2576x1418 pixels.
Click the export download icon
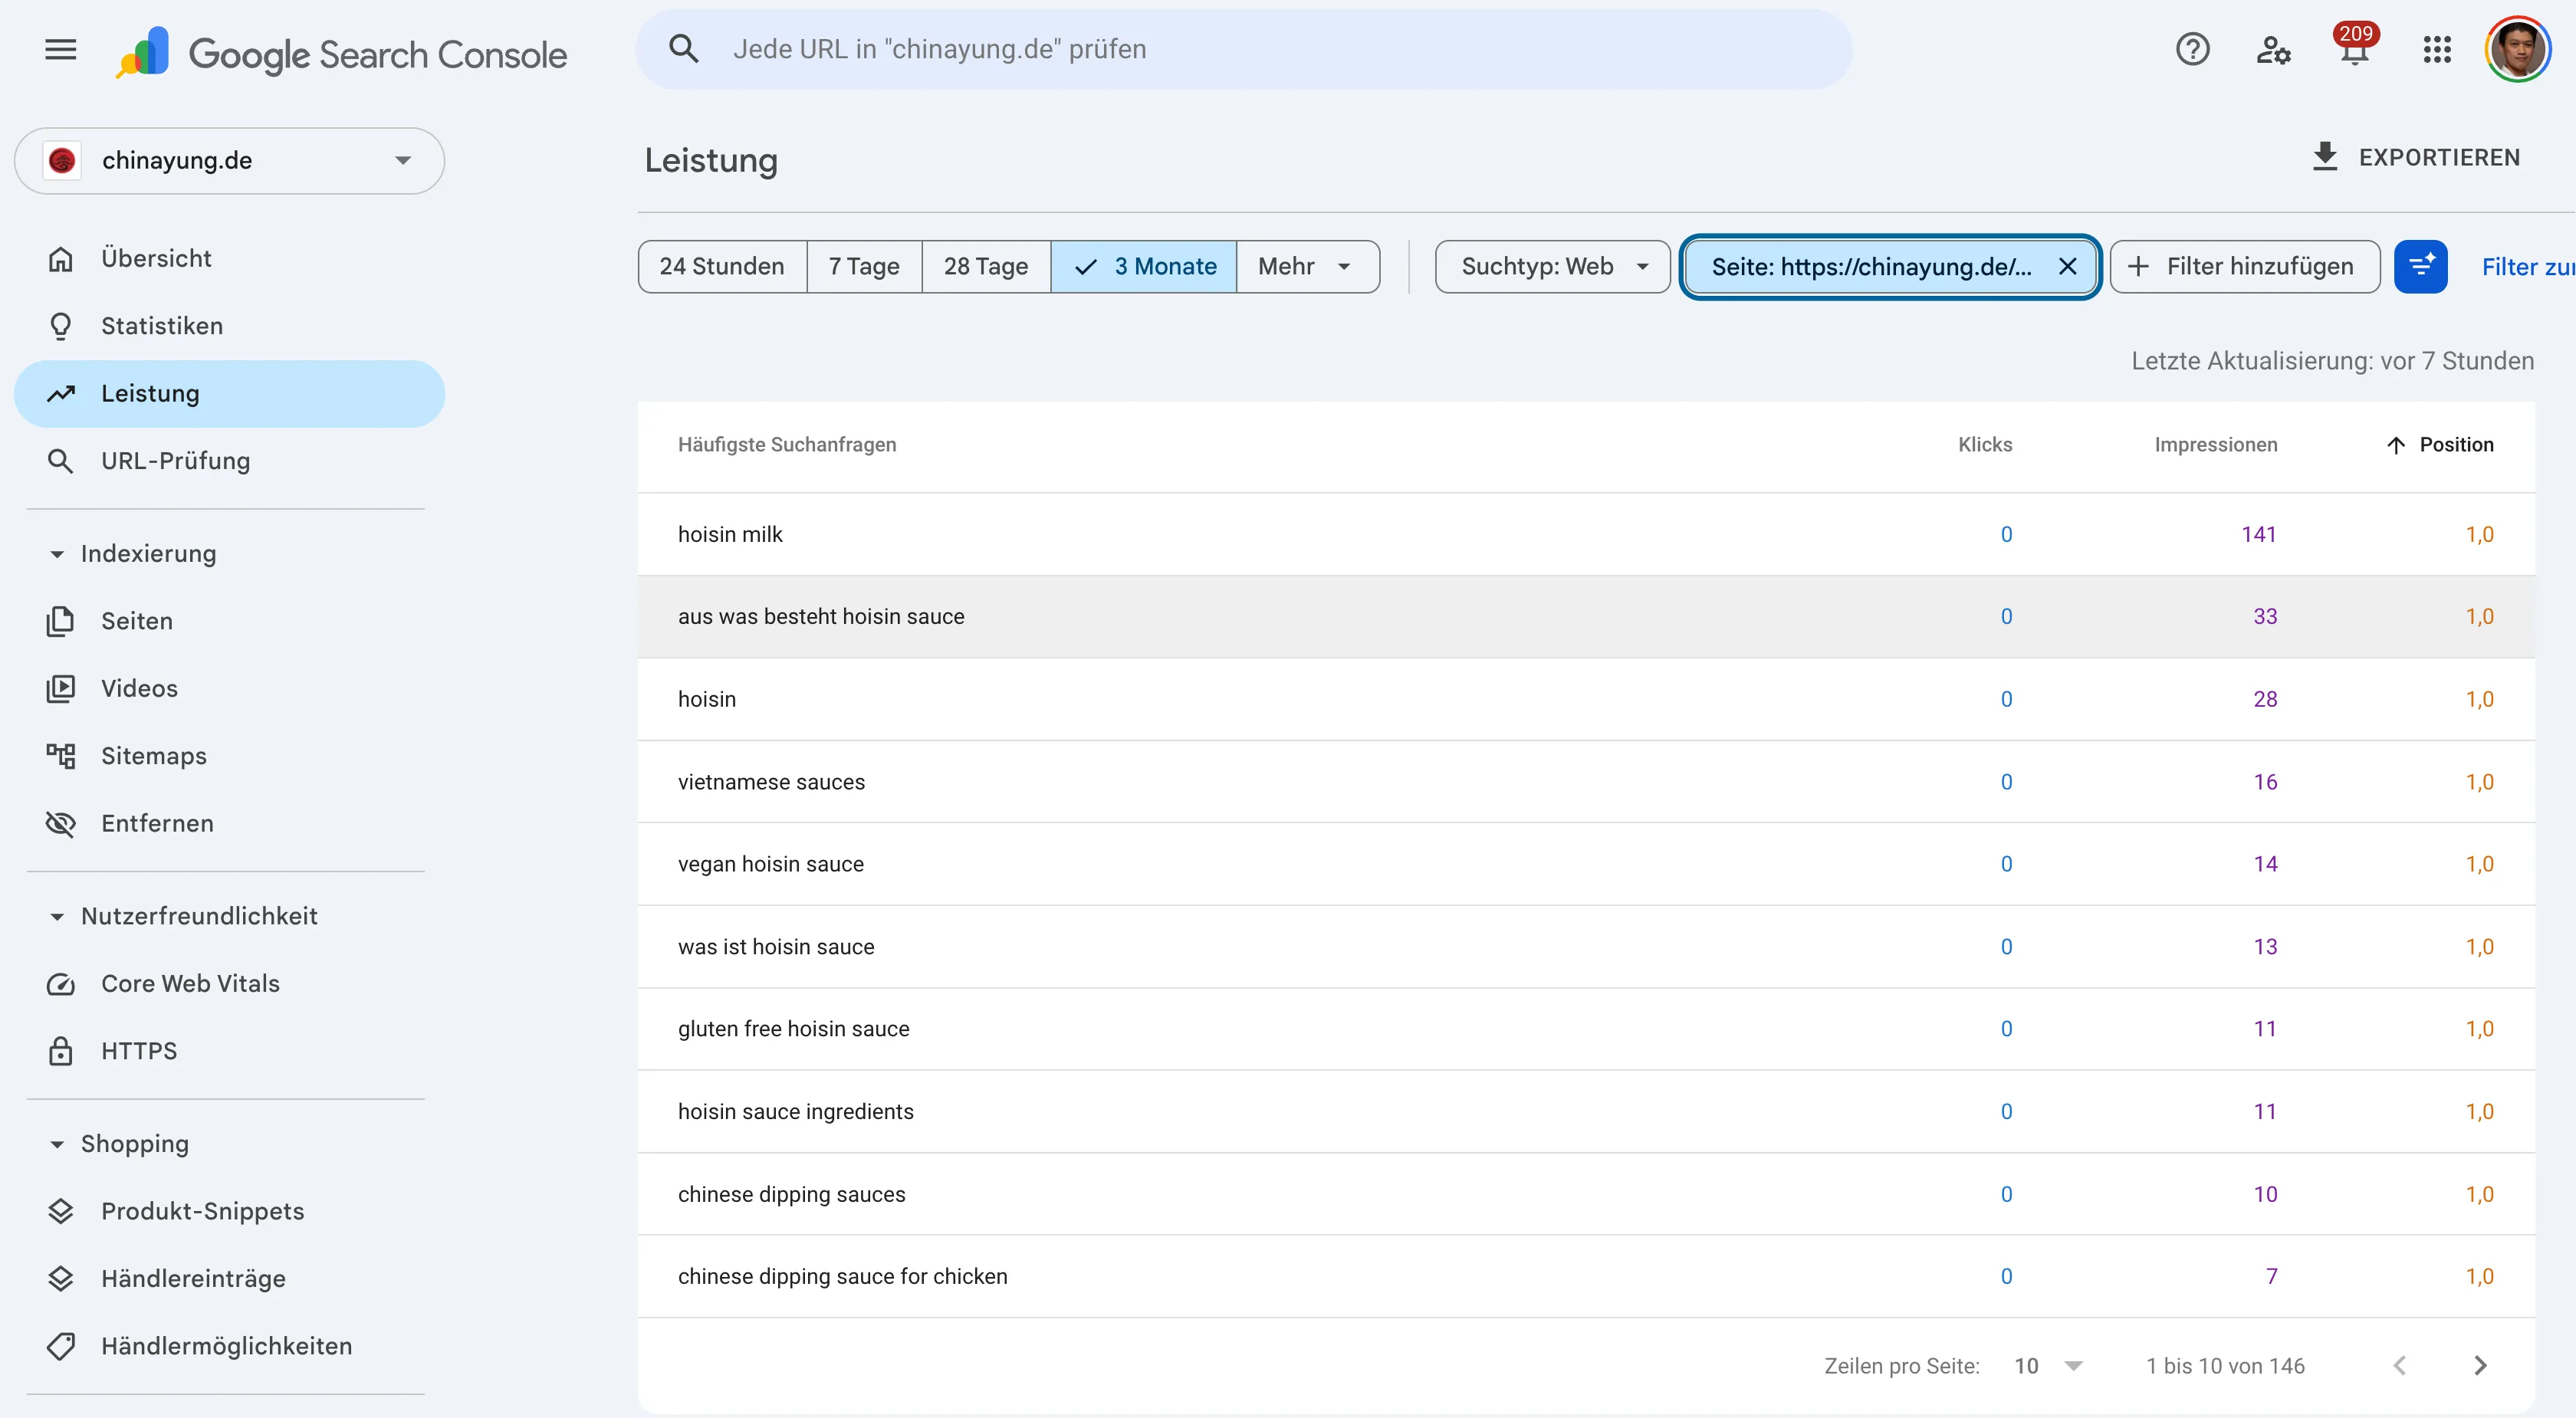[2325, 157]
